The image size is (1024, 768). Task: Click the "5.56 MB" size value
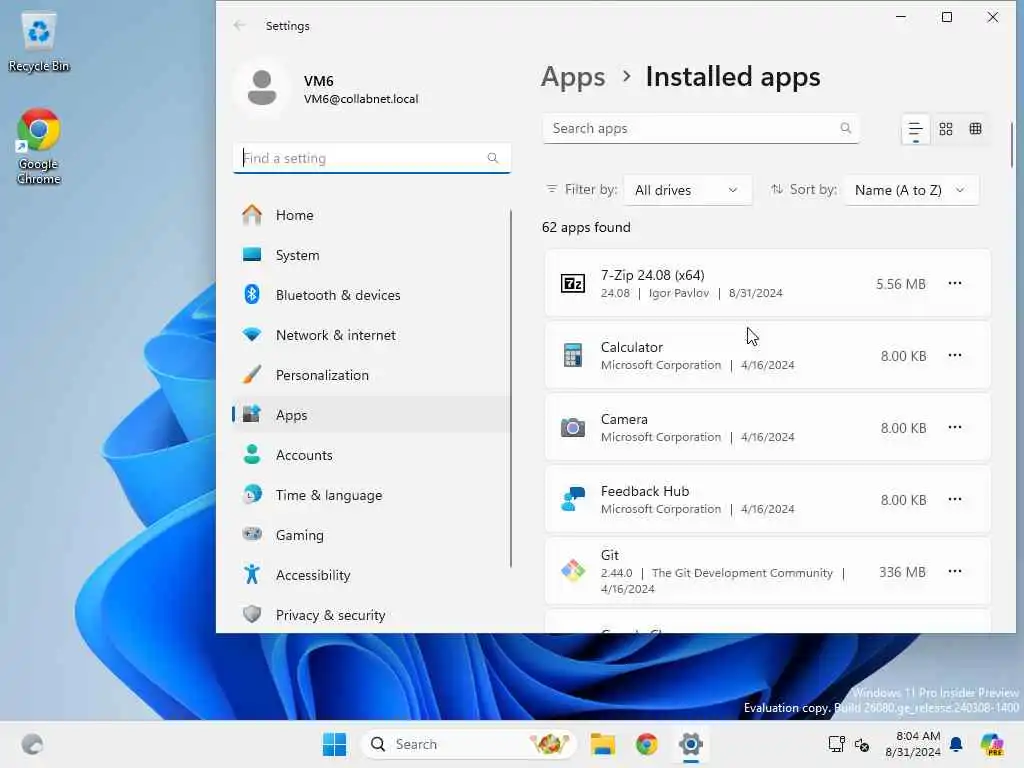coord(901,284)
